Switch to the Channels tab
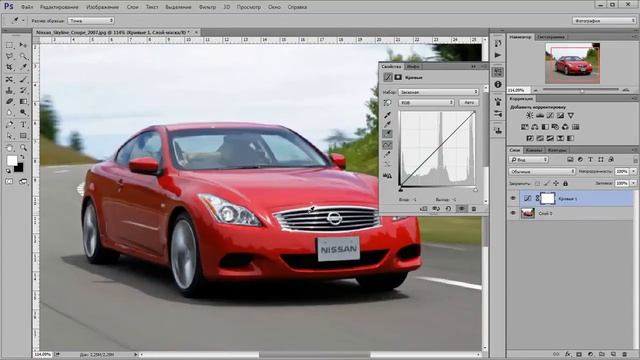640x360 pixels. [x=533, y=150]
